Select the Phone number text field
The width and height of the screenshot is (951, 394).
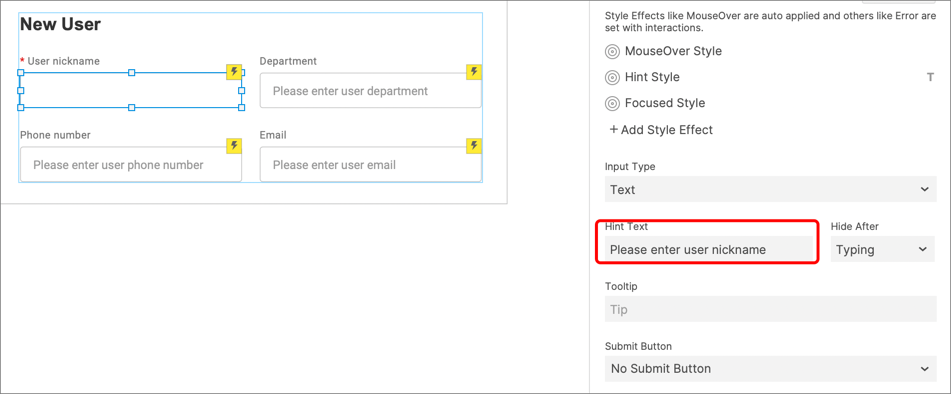(x=131, y=164)
